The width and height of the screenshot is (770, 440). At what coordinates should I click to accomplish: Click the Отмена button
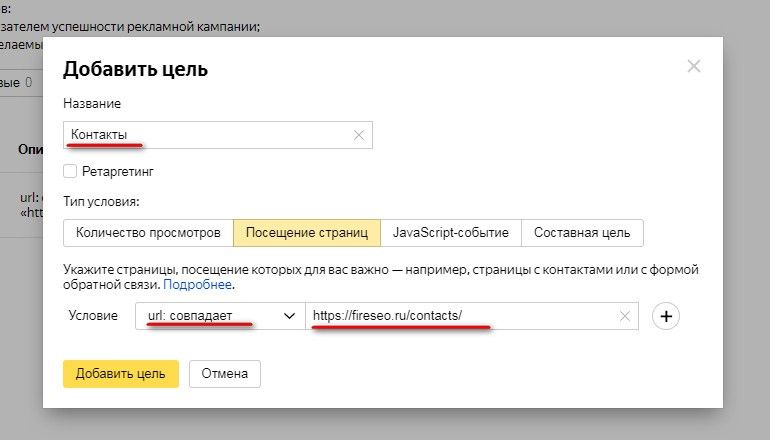tap(225, 374)
